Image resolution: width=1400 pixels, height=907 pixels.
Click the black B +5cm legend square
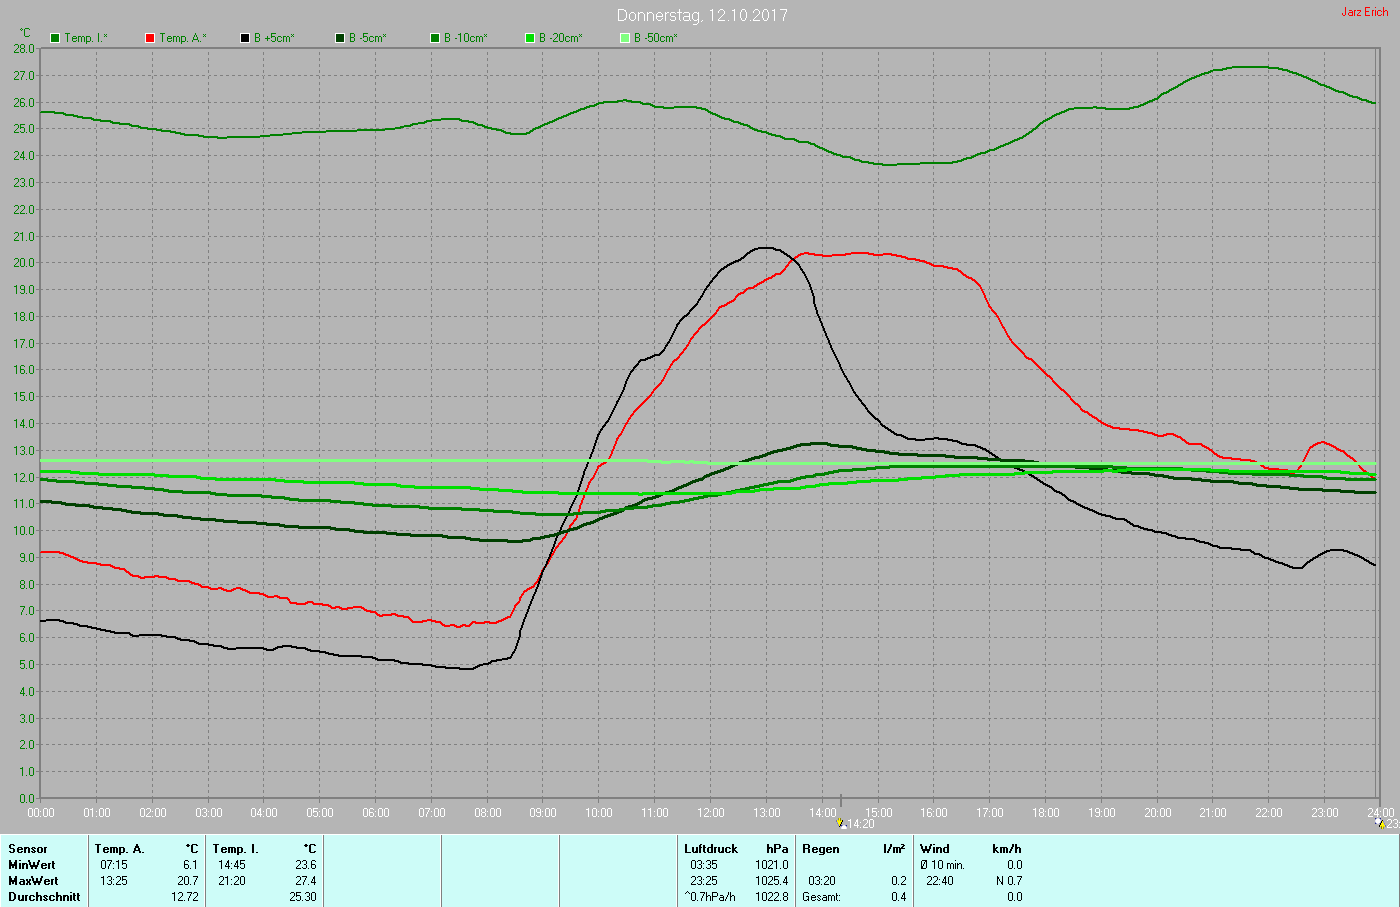click(245, 38)
